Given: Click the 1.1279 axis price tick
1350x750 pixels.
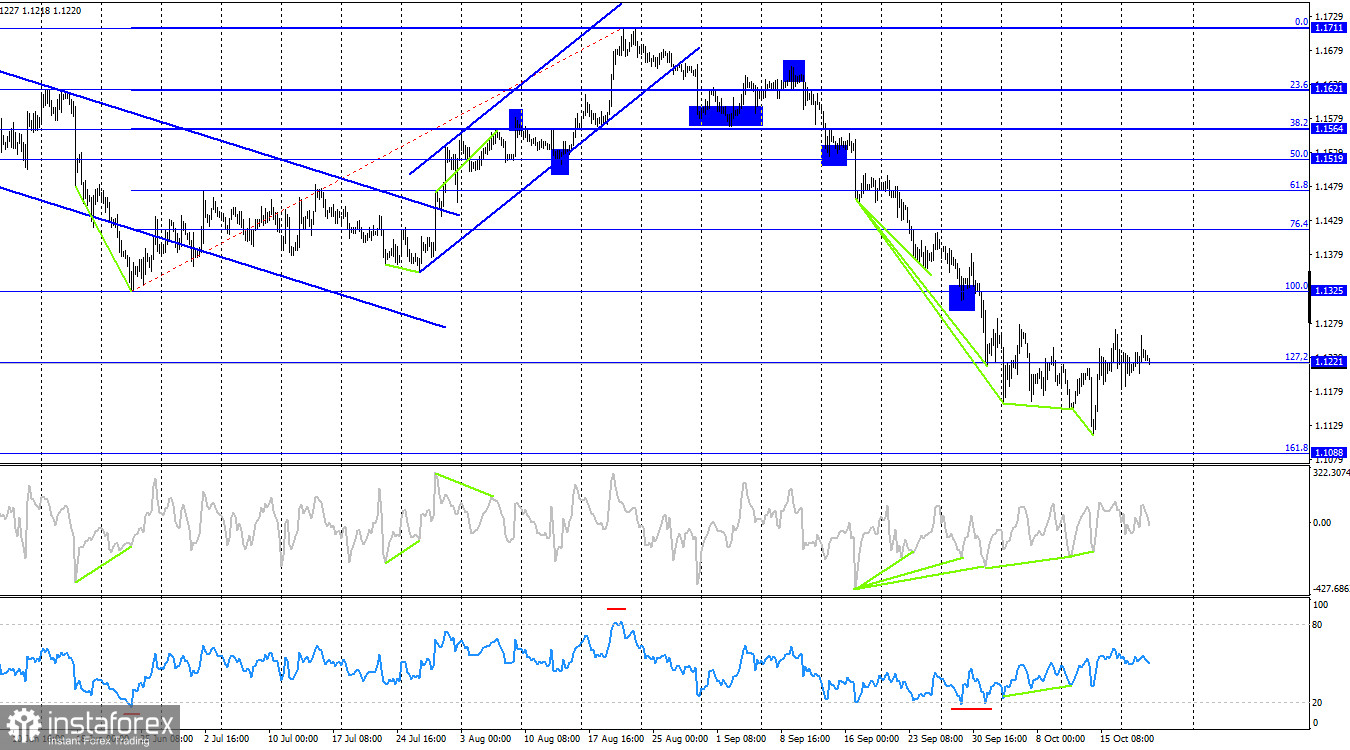Looking at the screenshot, I should [1330, 323].
